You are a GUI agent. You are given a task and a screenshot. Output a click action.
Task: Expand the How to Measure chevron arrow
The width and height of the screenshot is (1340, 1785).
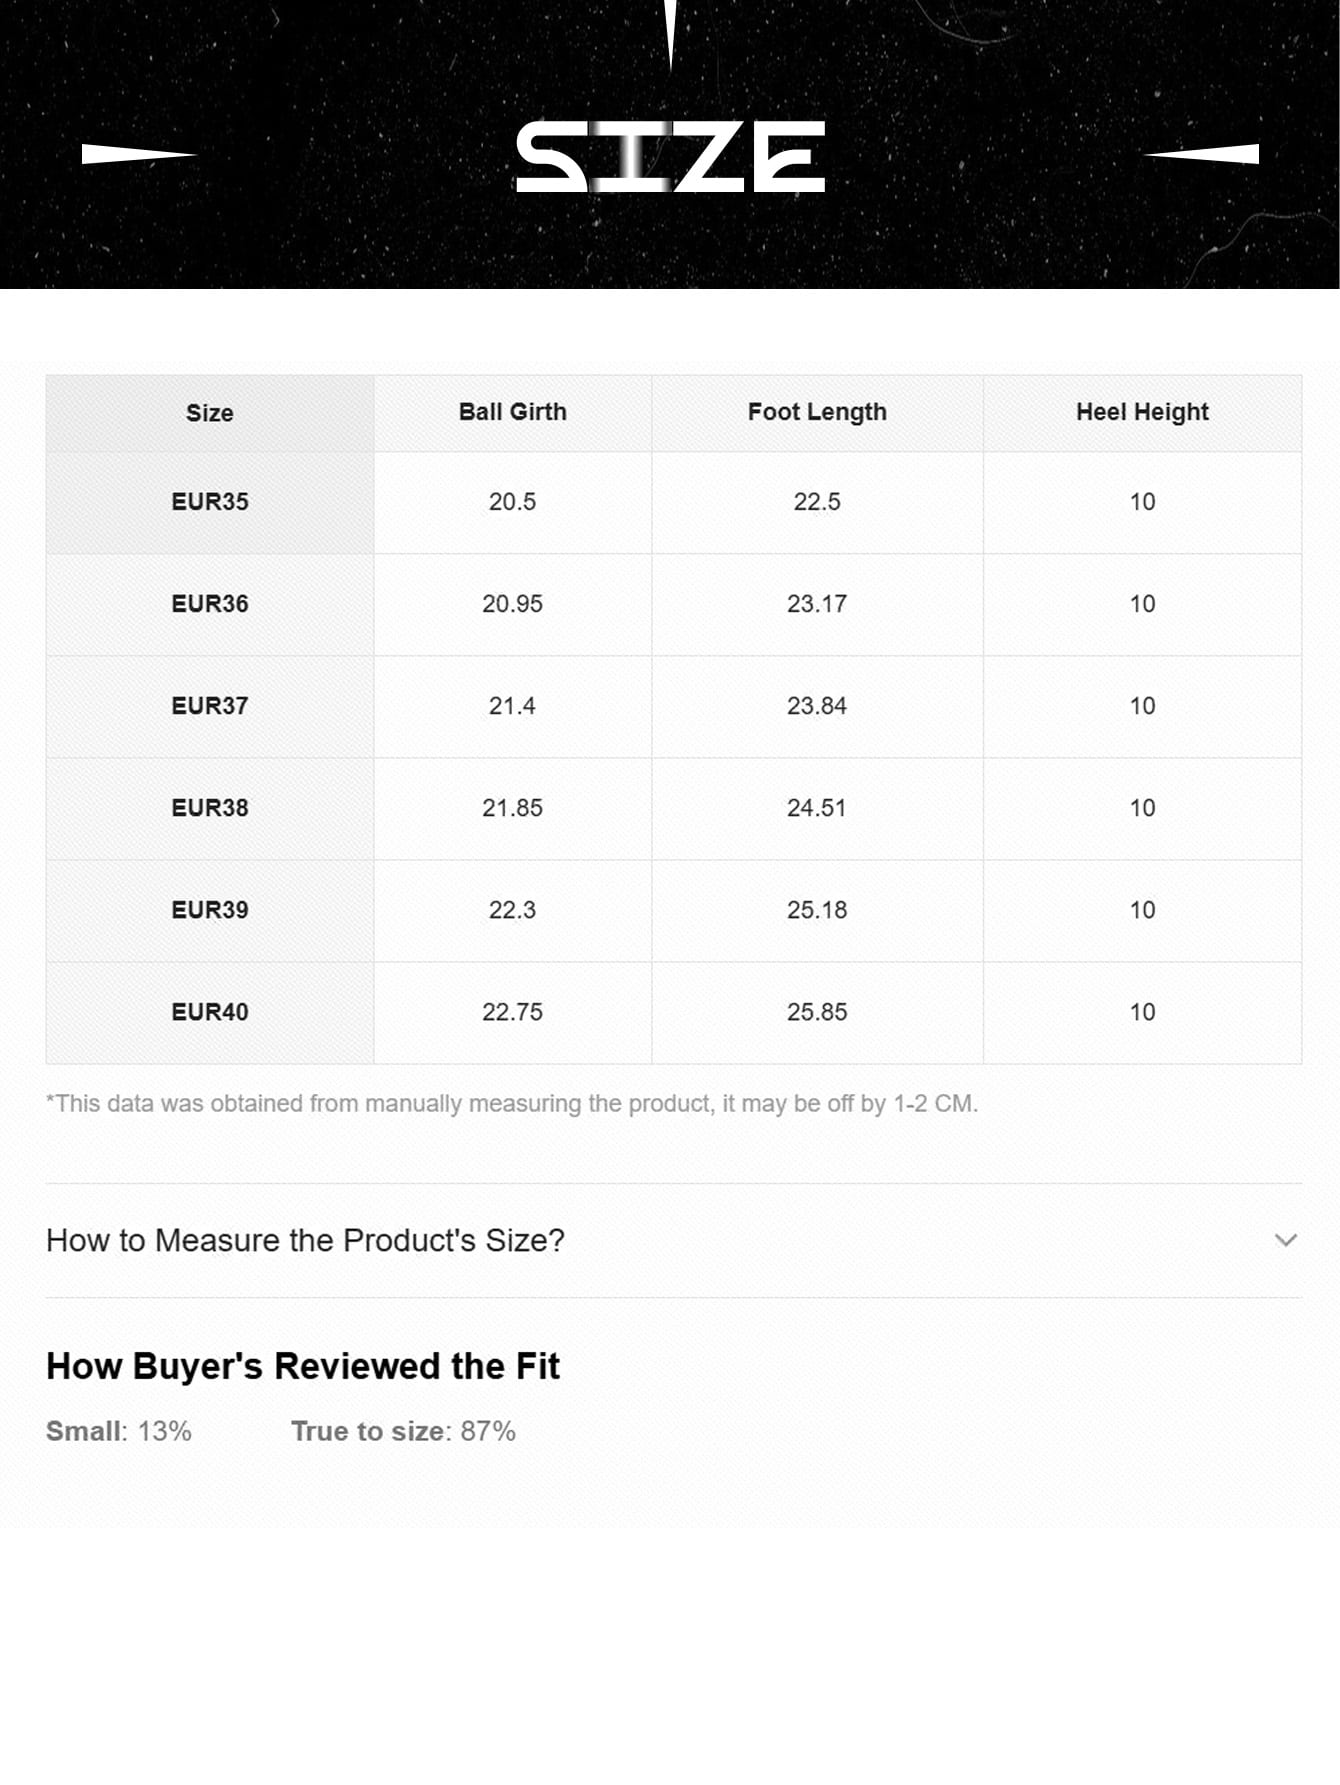coord(1285,1240)
